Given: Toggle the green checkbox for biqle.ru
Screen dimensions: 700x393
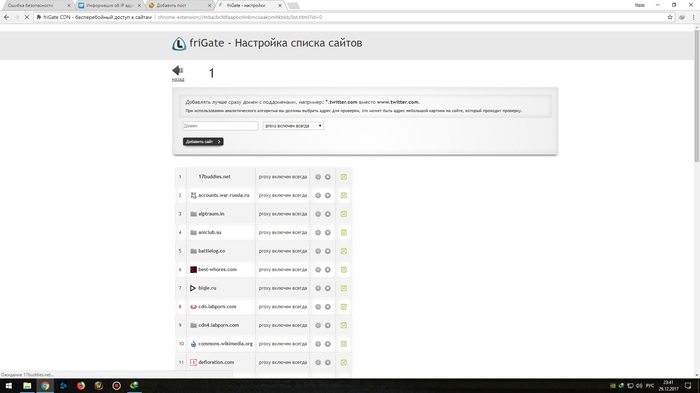Looking at the screenshot, I should [344, 288].
